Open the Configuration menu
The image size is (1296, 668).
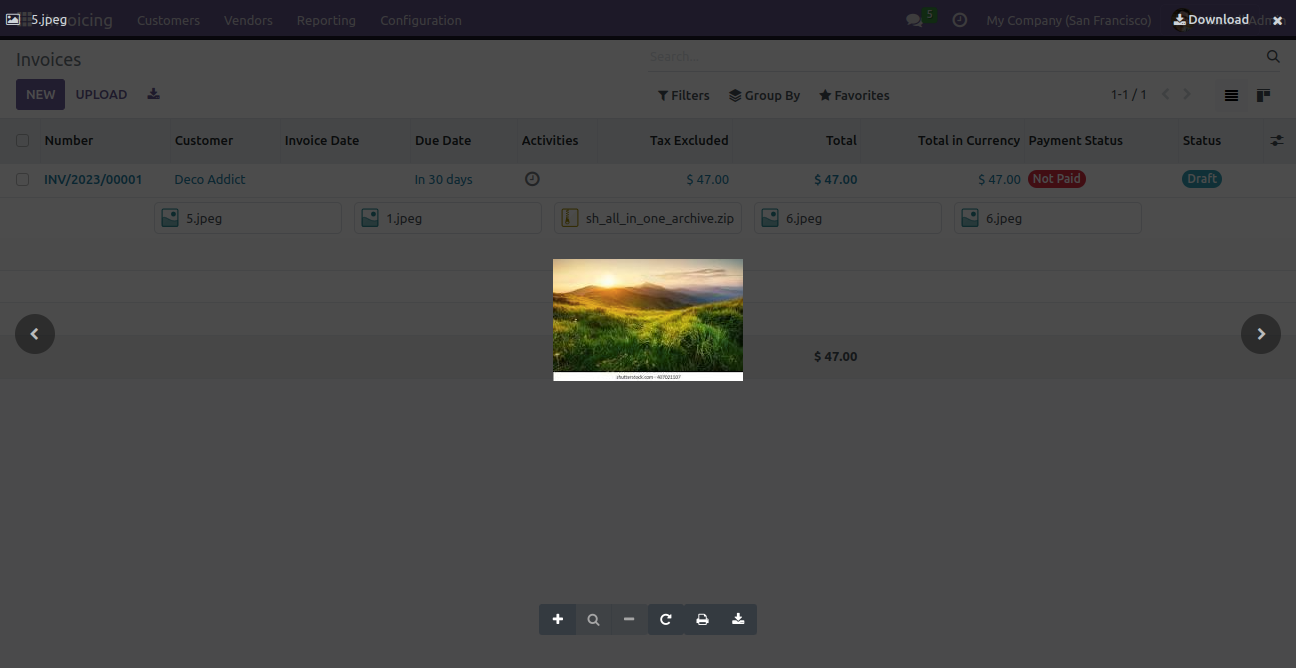point(421,20)
